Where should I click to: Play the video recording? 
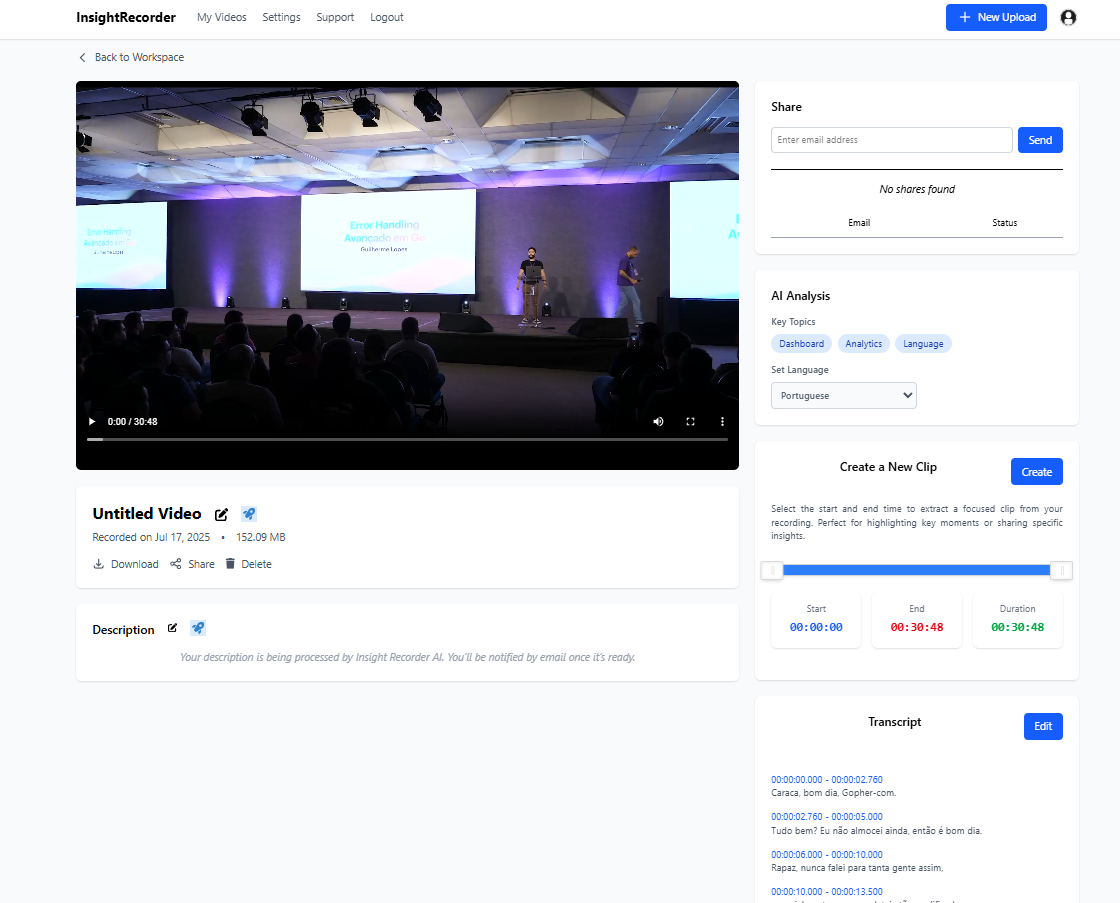pyautogui.click(x=91, y=421)
